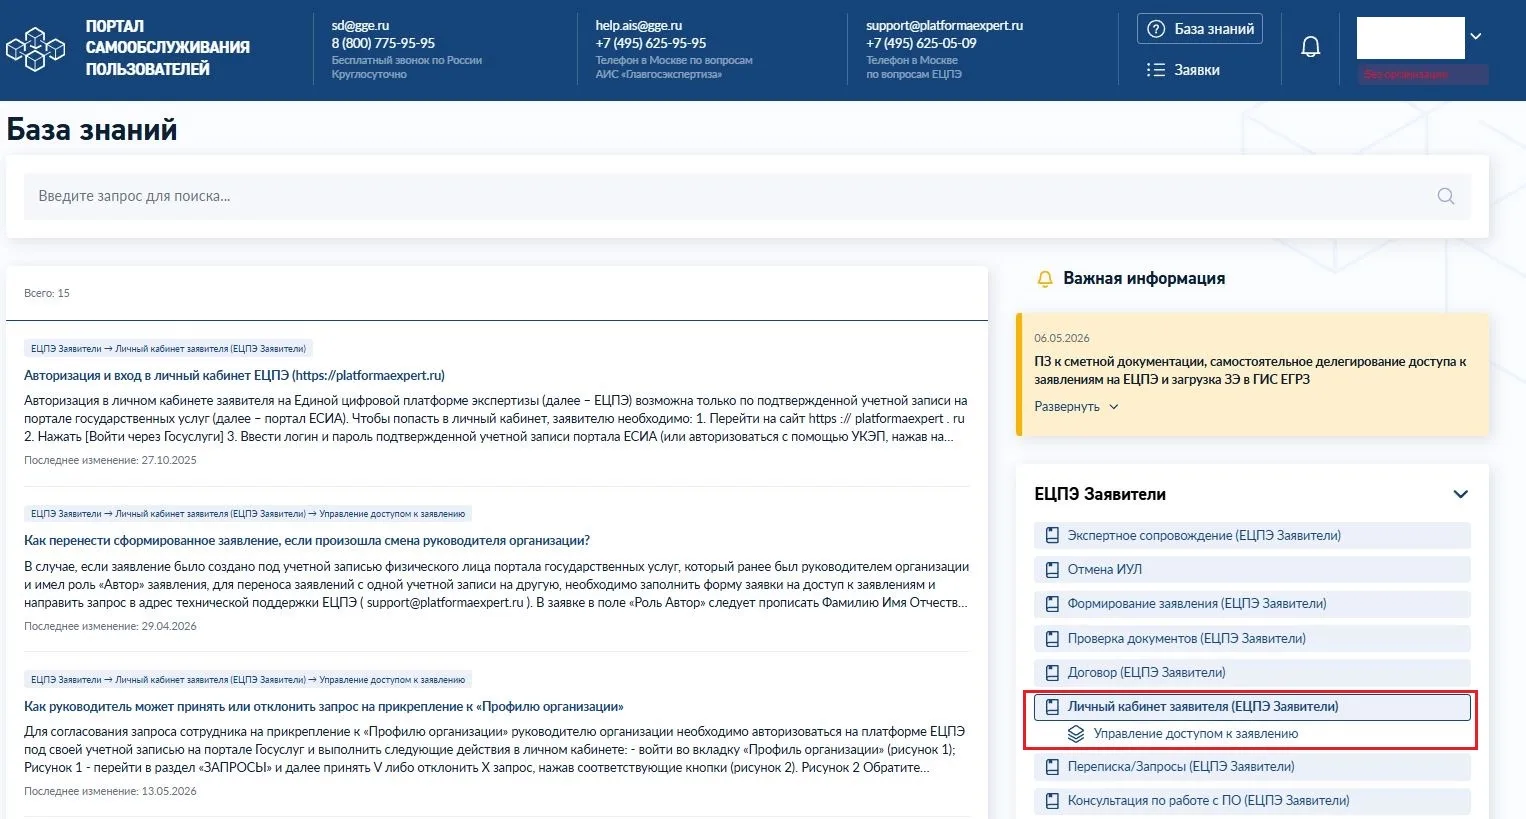Viewport: 1526px width, 819px height.
Task: Select Проверка документов (ЕЦПЭ Заявители) category
Action: pyautogui.click(x=1252, y=639)
